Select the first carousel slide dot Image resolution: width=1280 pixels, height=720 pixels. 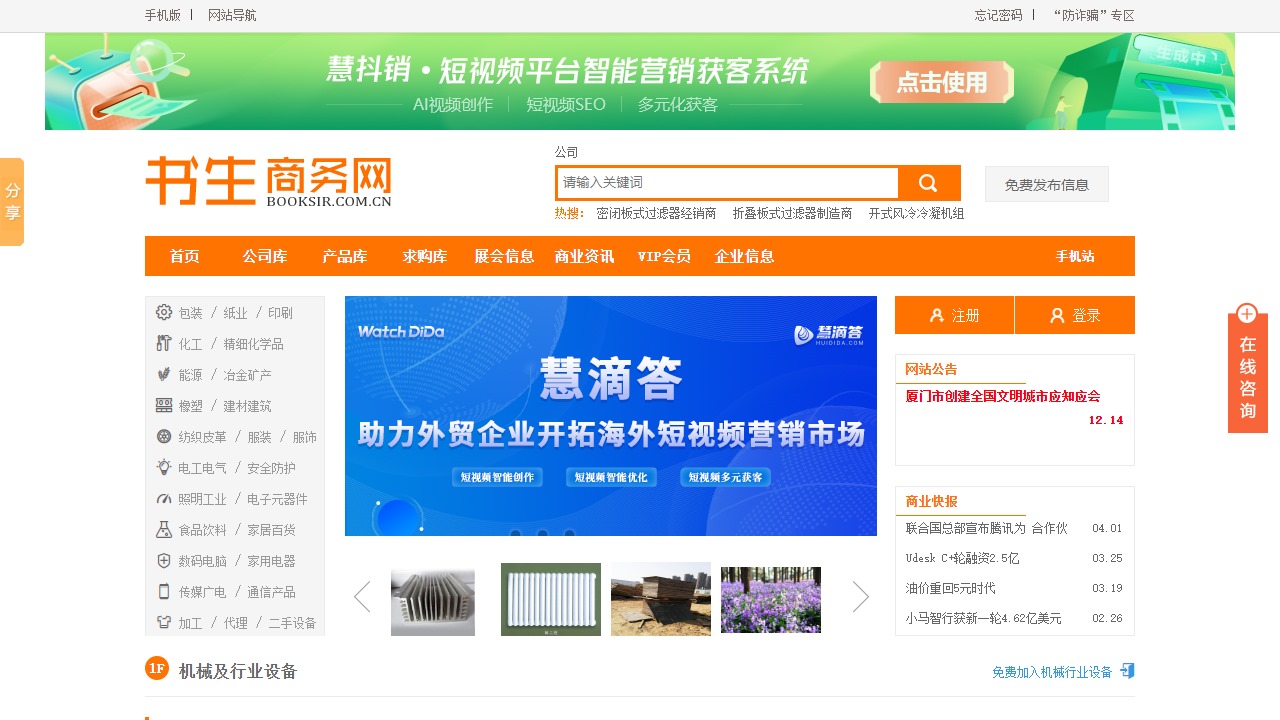click(x=515, y=535)
